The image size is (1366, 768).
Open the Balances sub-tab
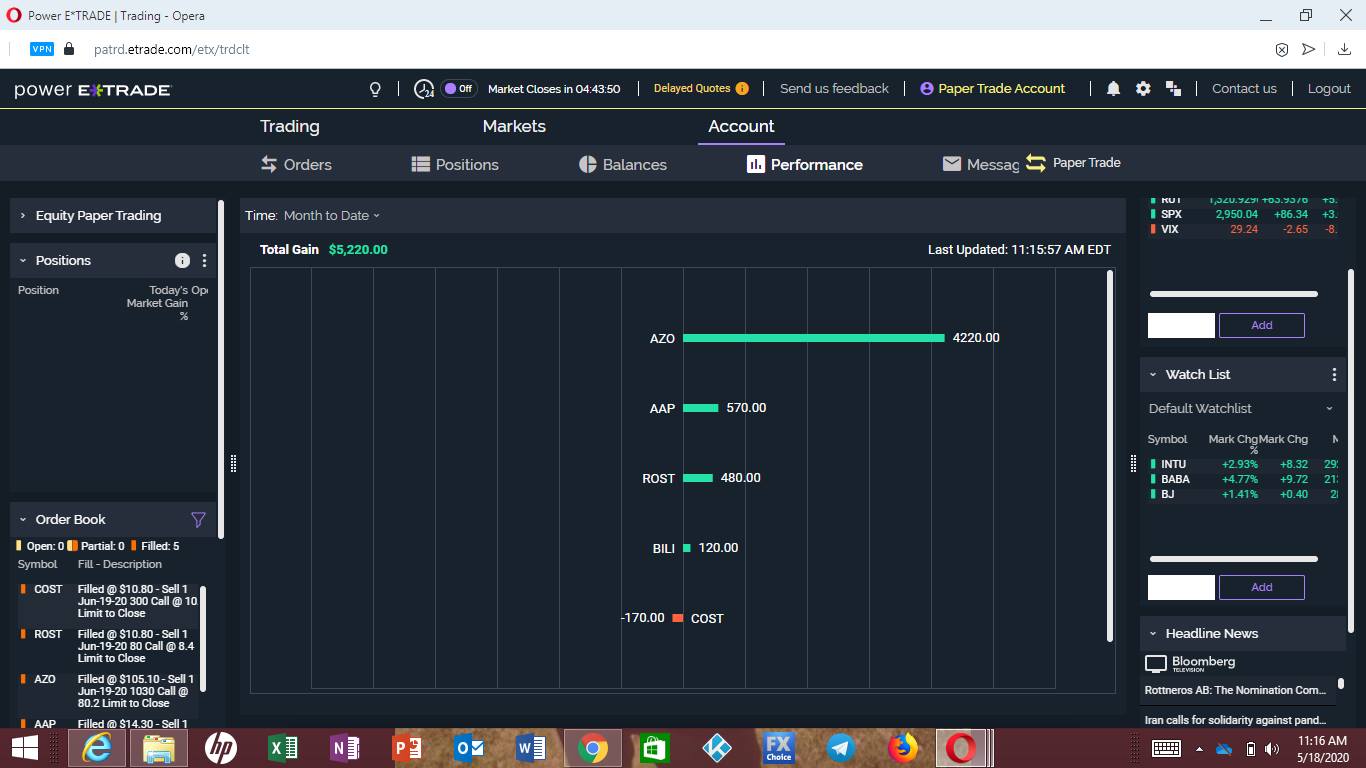623,164
